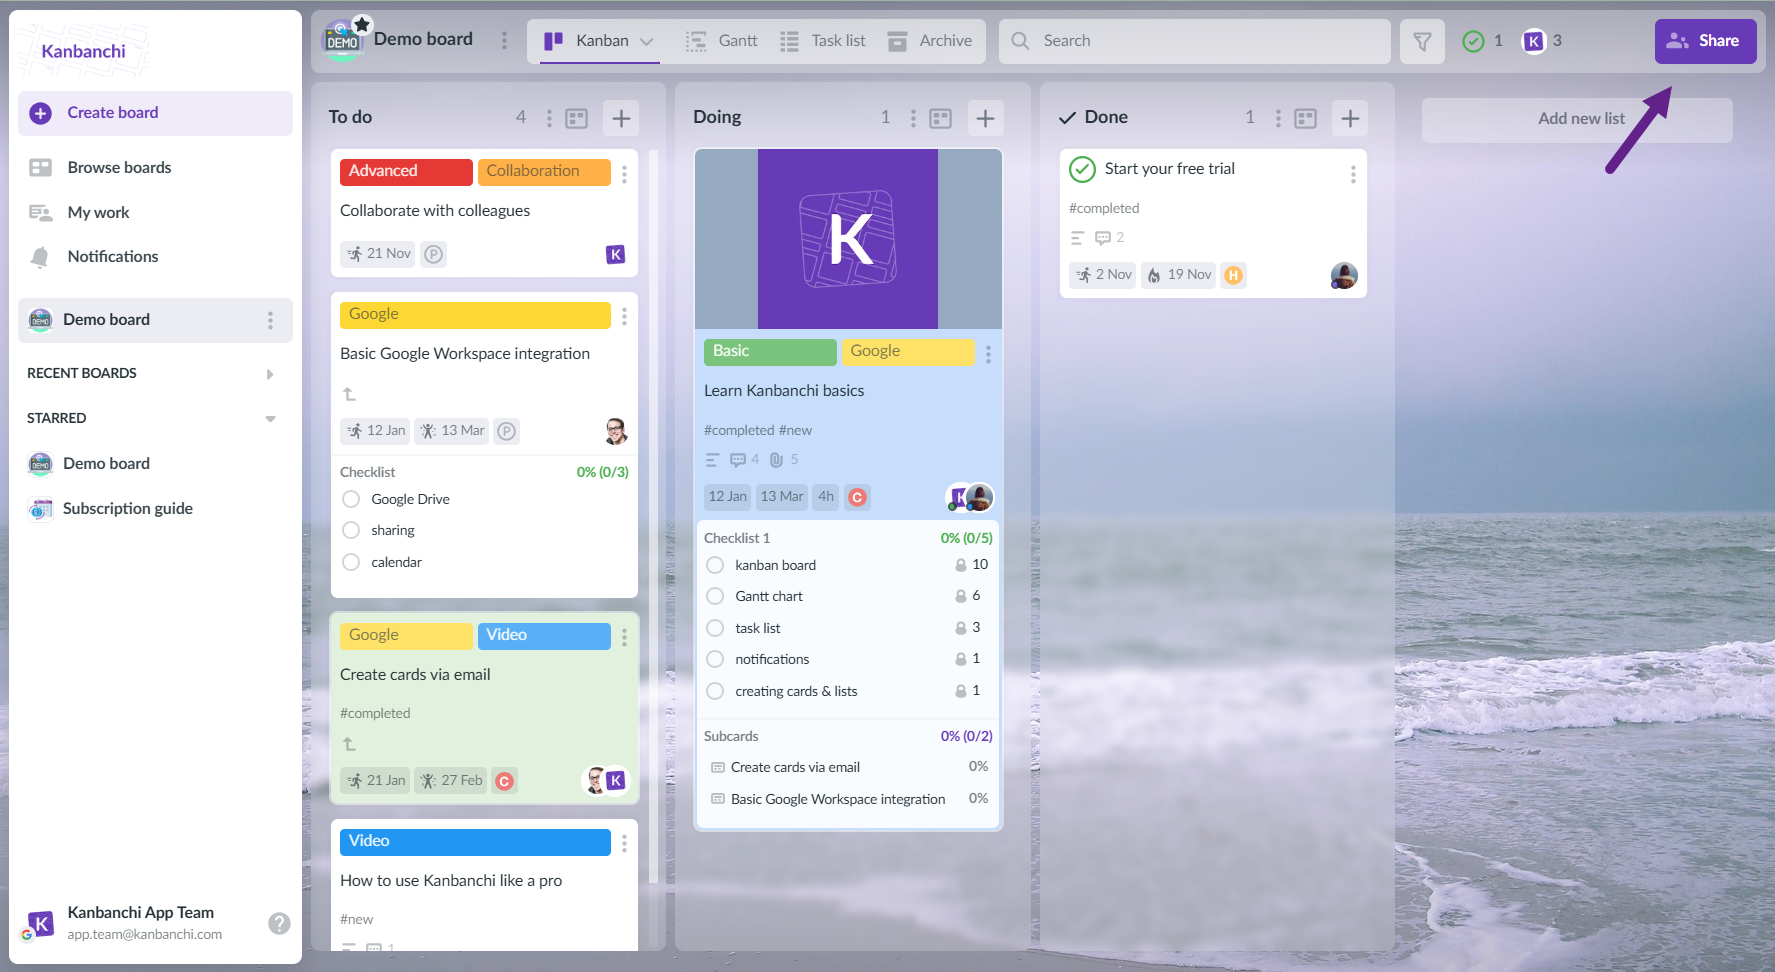Open menu of Collaborate with colleagues card
The width and height of the screenshot is (1775, 972).
pyautogui.click(x=624, y=174)
